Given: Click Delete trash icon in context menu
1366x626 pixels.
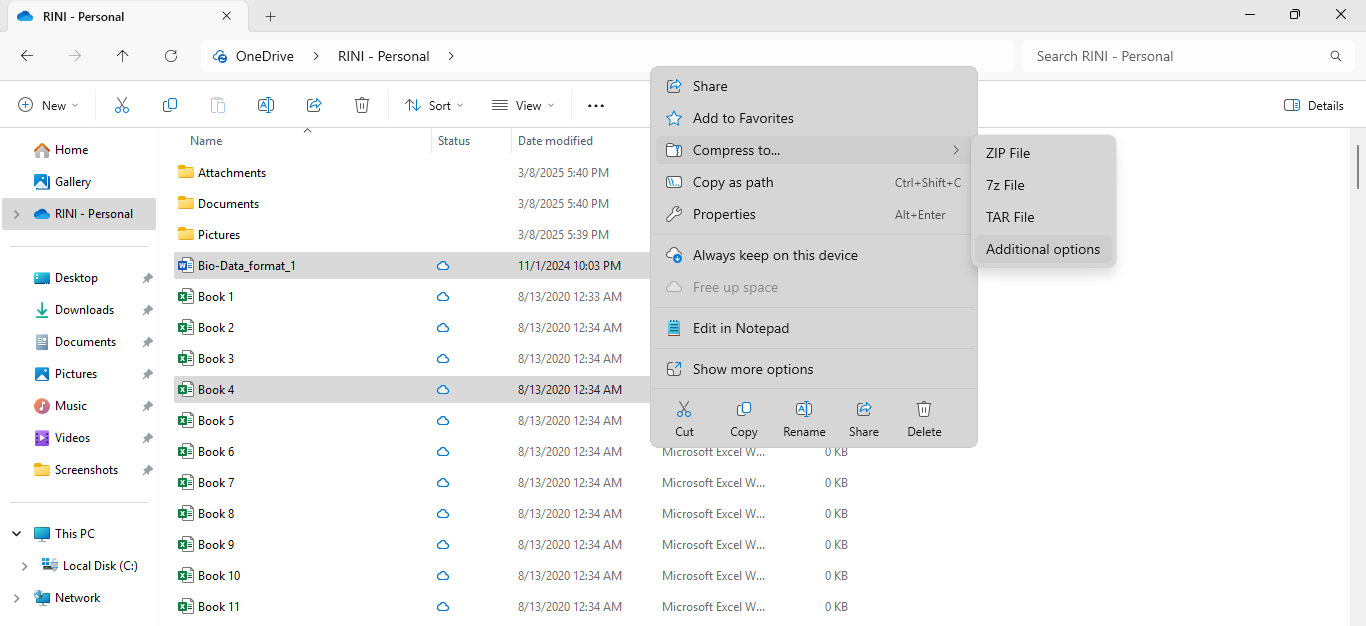Looking at the screenshot, I should click(924, 419).
